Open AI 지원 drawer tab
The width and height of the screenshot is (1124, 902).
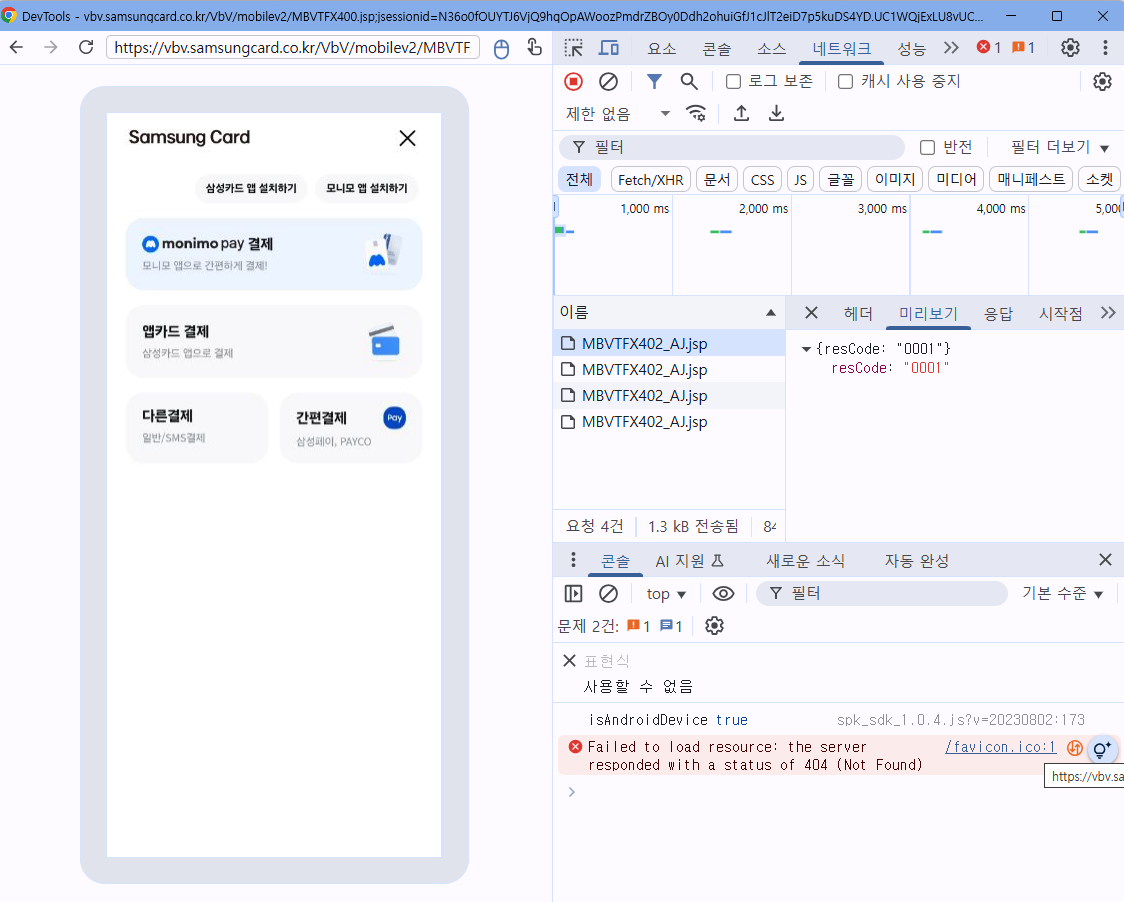click(690, 561)
